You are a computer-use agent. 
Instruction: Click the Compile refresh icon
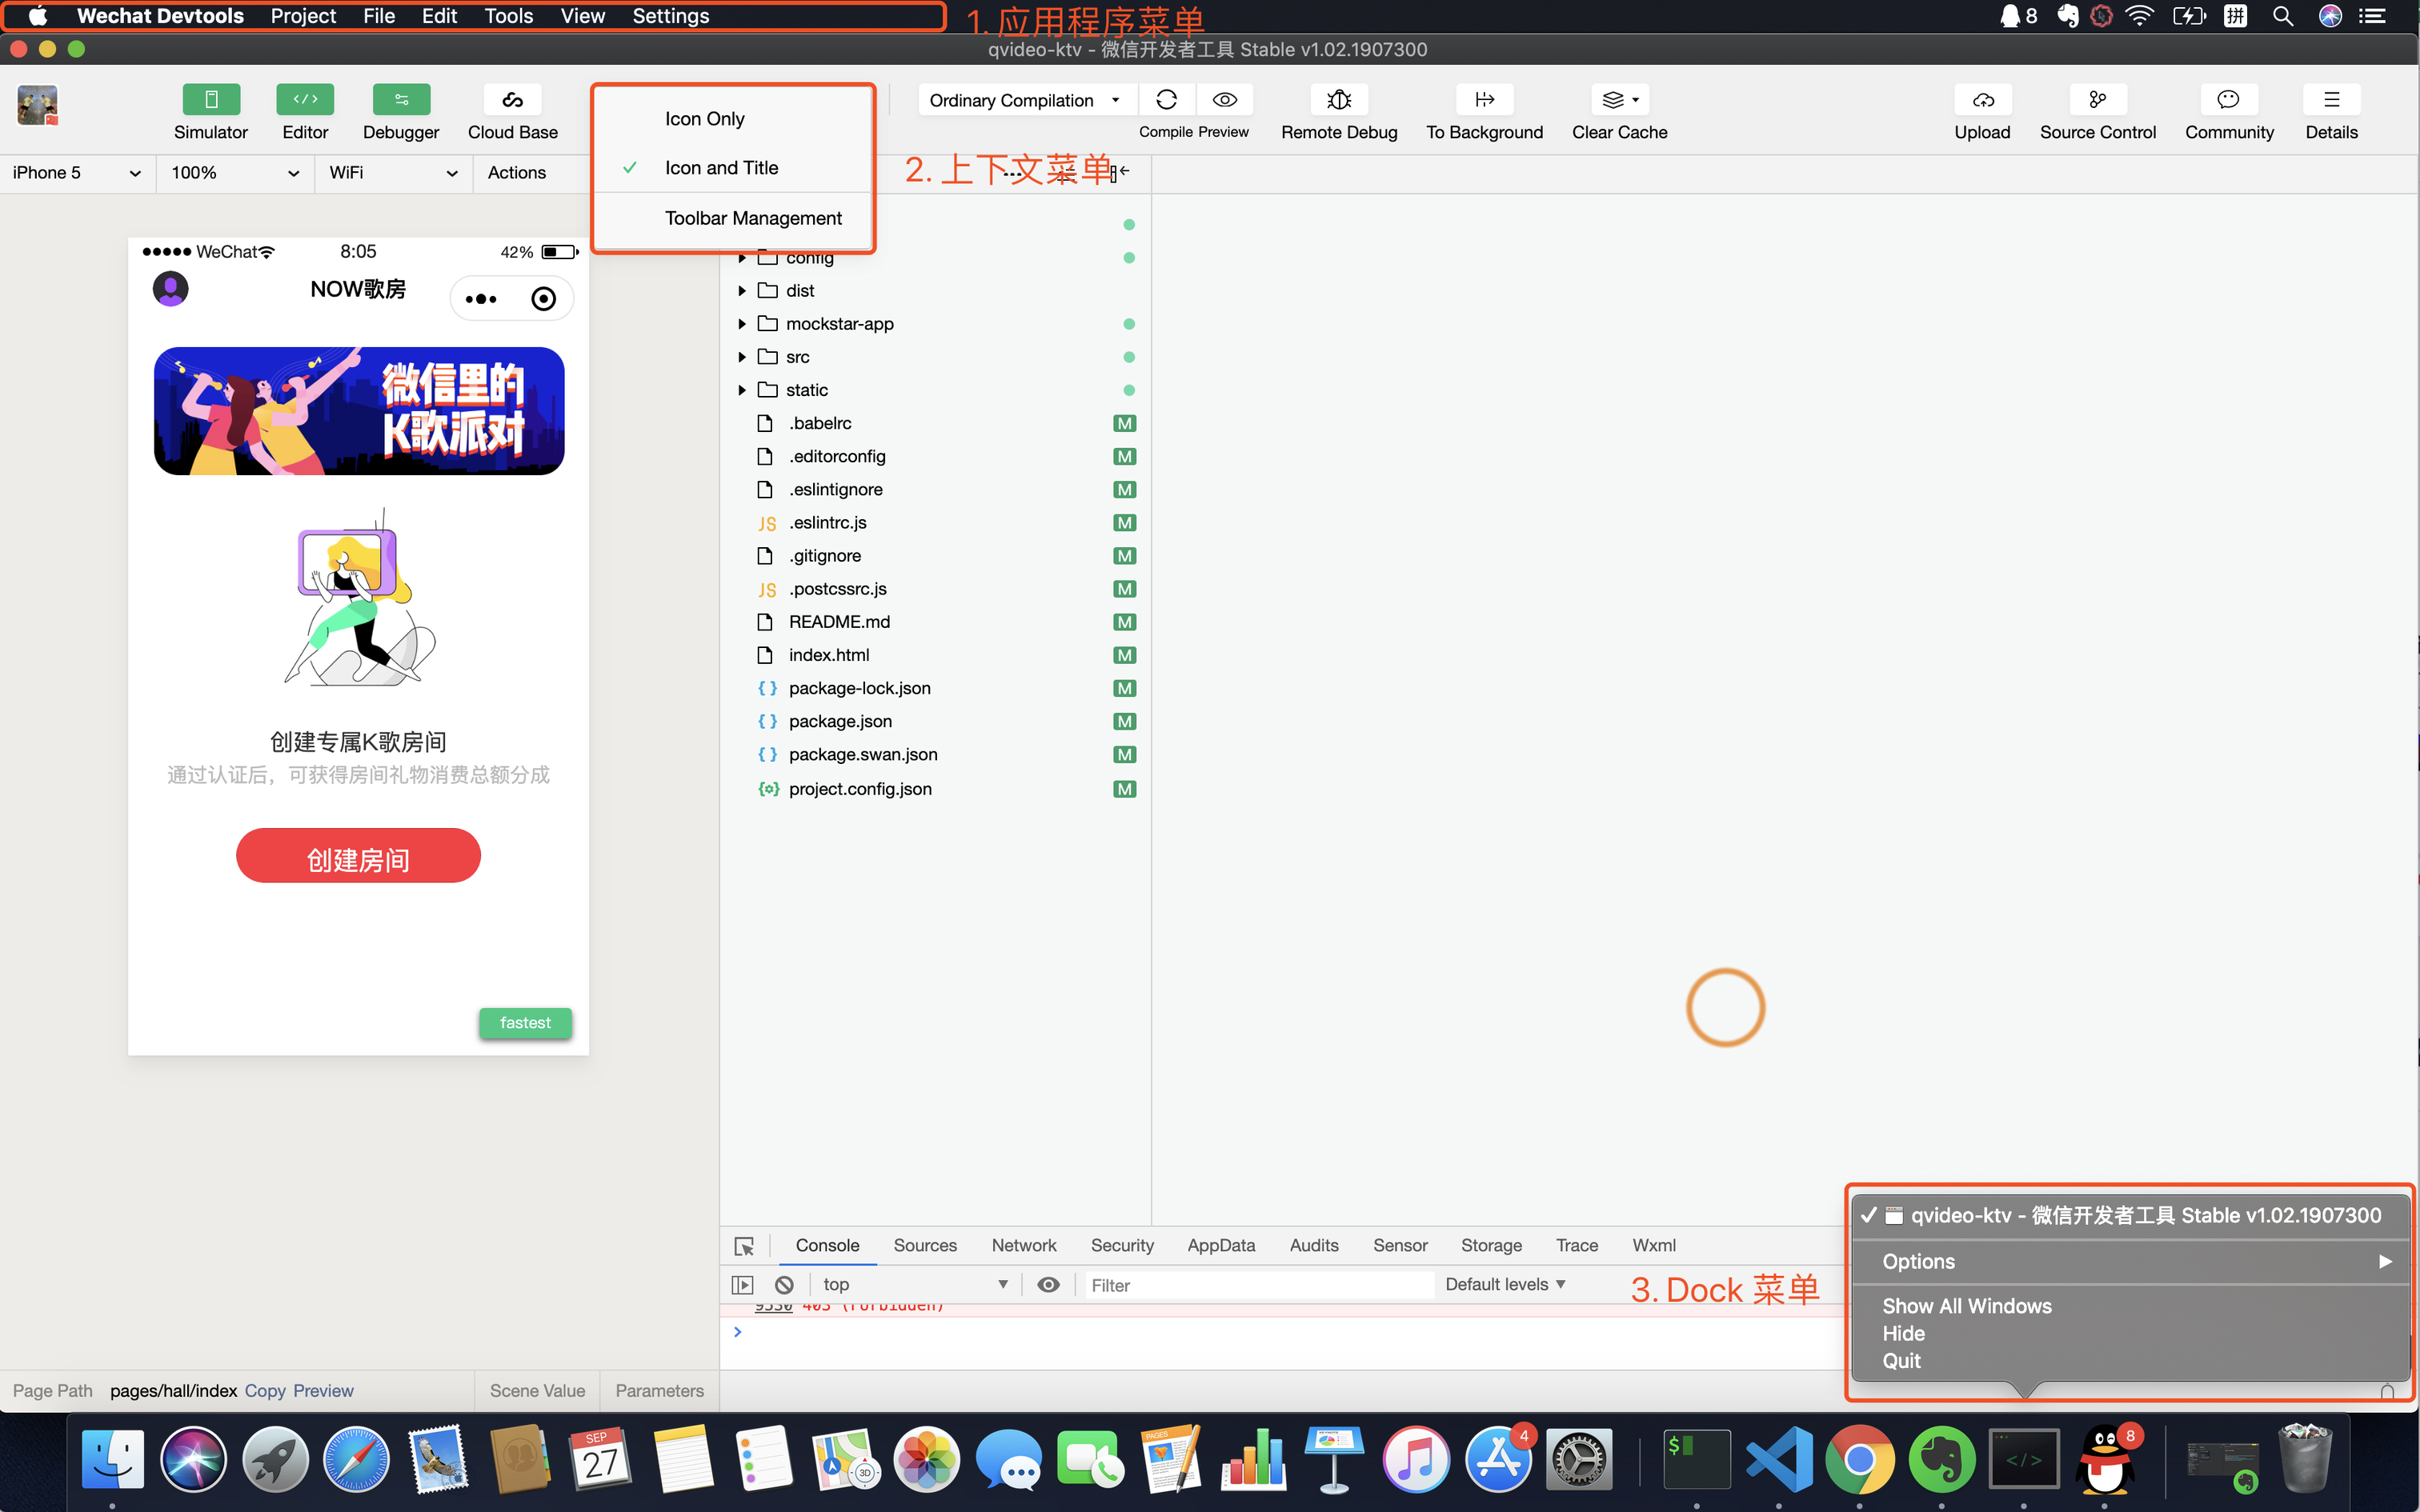[x=1166, y=100]
